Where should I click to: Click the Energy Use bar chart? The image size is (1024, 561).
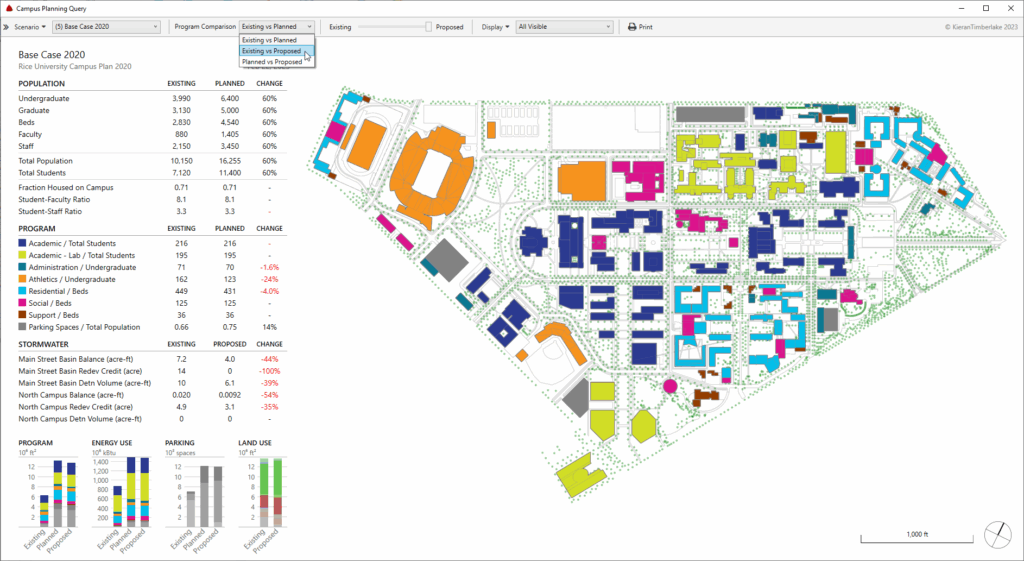click(x=126, y=495)
